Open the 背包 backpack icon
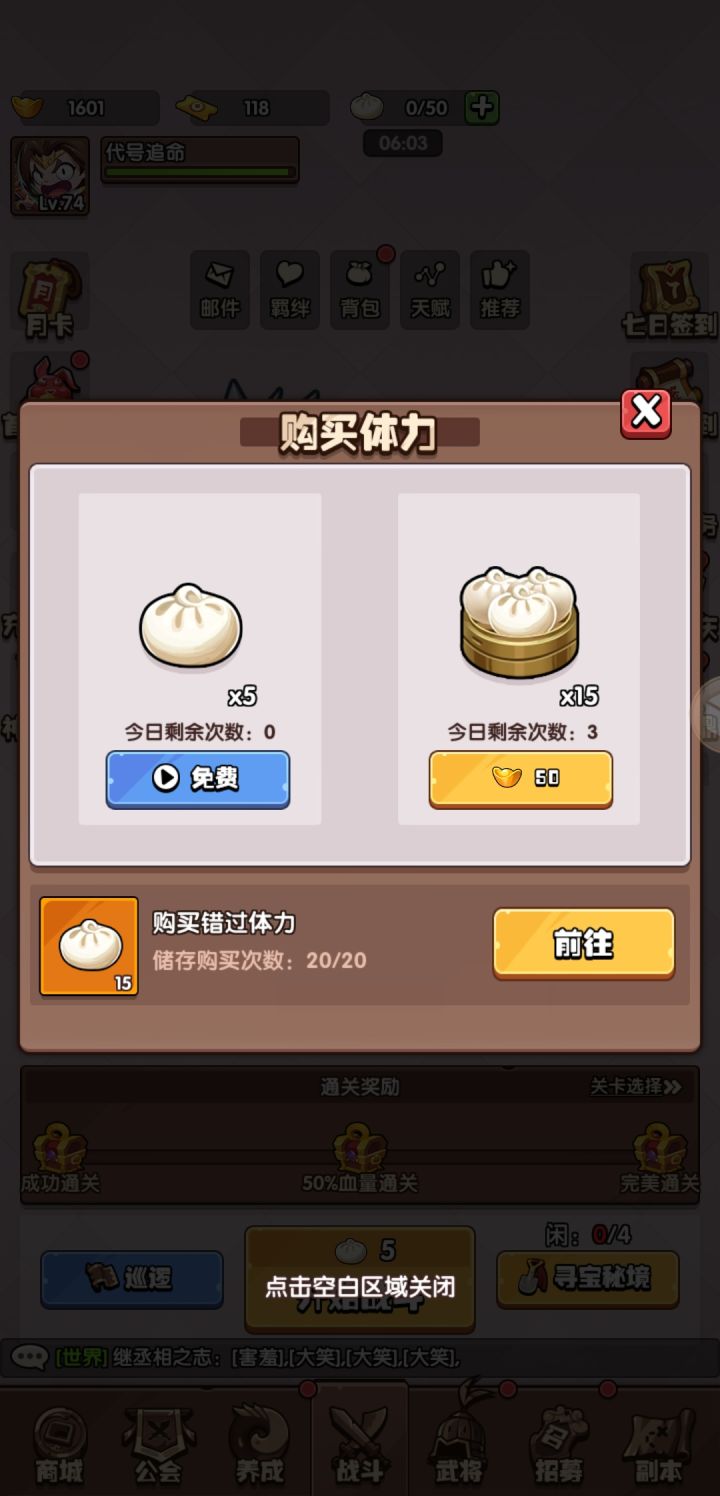The height and width of the screenshot is (1496, 720). [360, 290]
